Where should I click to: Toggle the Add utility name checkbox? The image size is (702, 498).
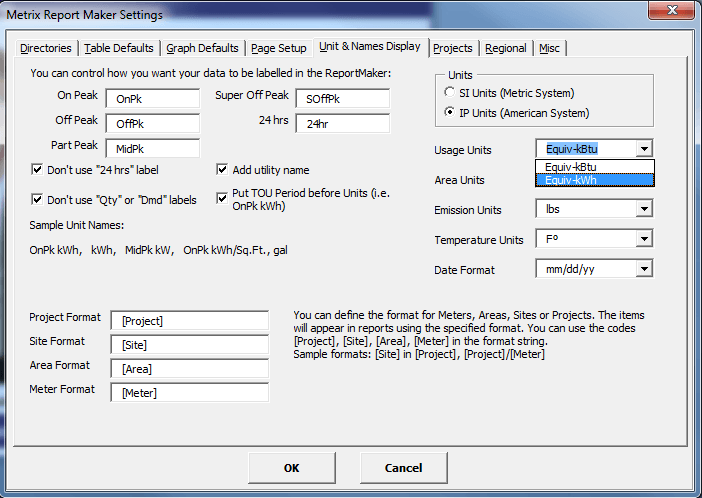click(222, 169)
